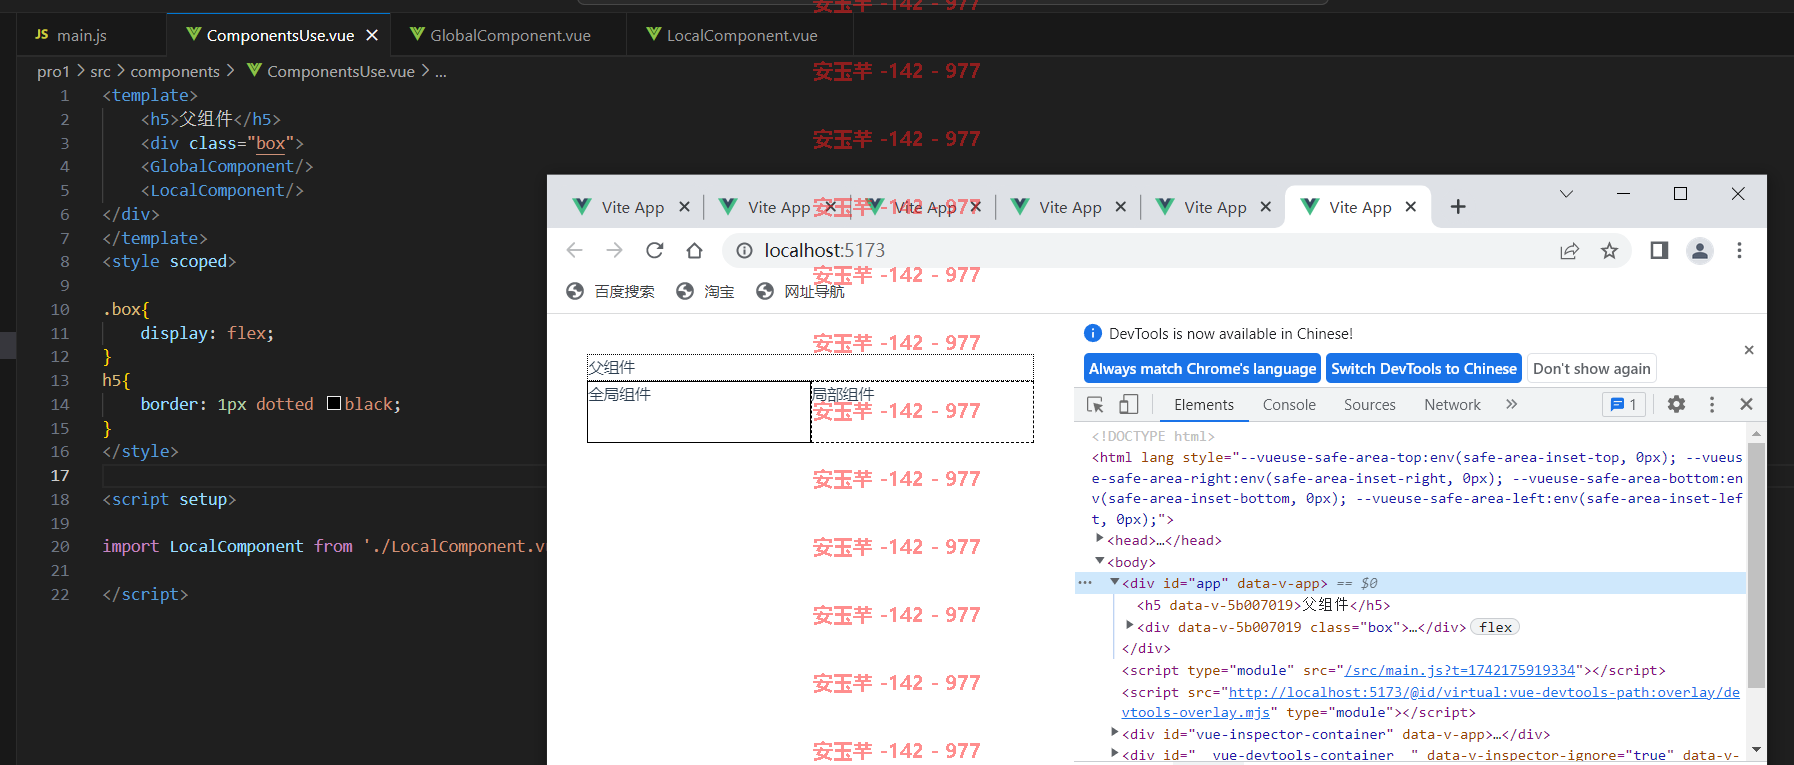This screenshot has width=1794, height=765.
Task: Collapse the body element node
Action: pos(1100,561)
